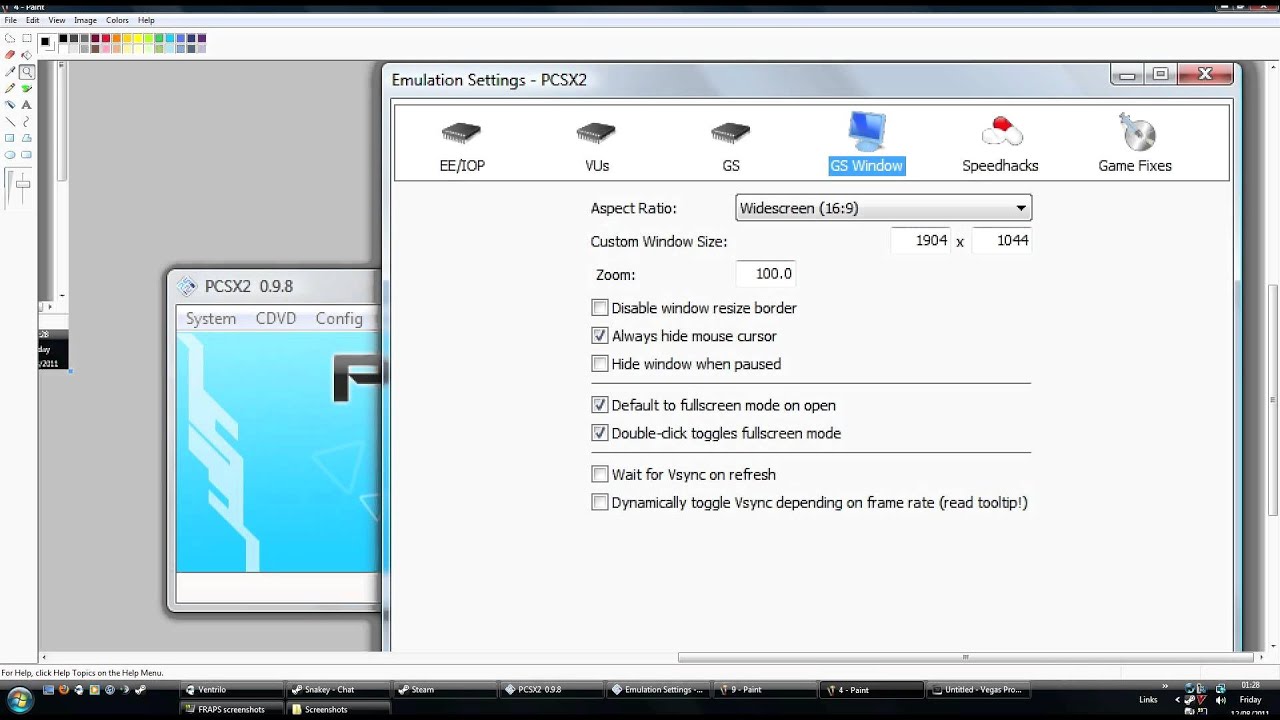
Task: Open the Speedhacks settings tab
Action: (1000, 146)
